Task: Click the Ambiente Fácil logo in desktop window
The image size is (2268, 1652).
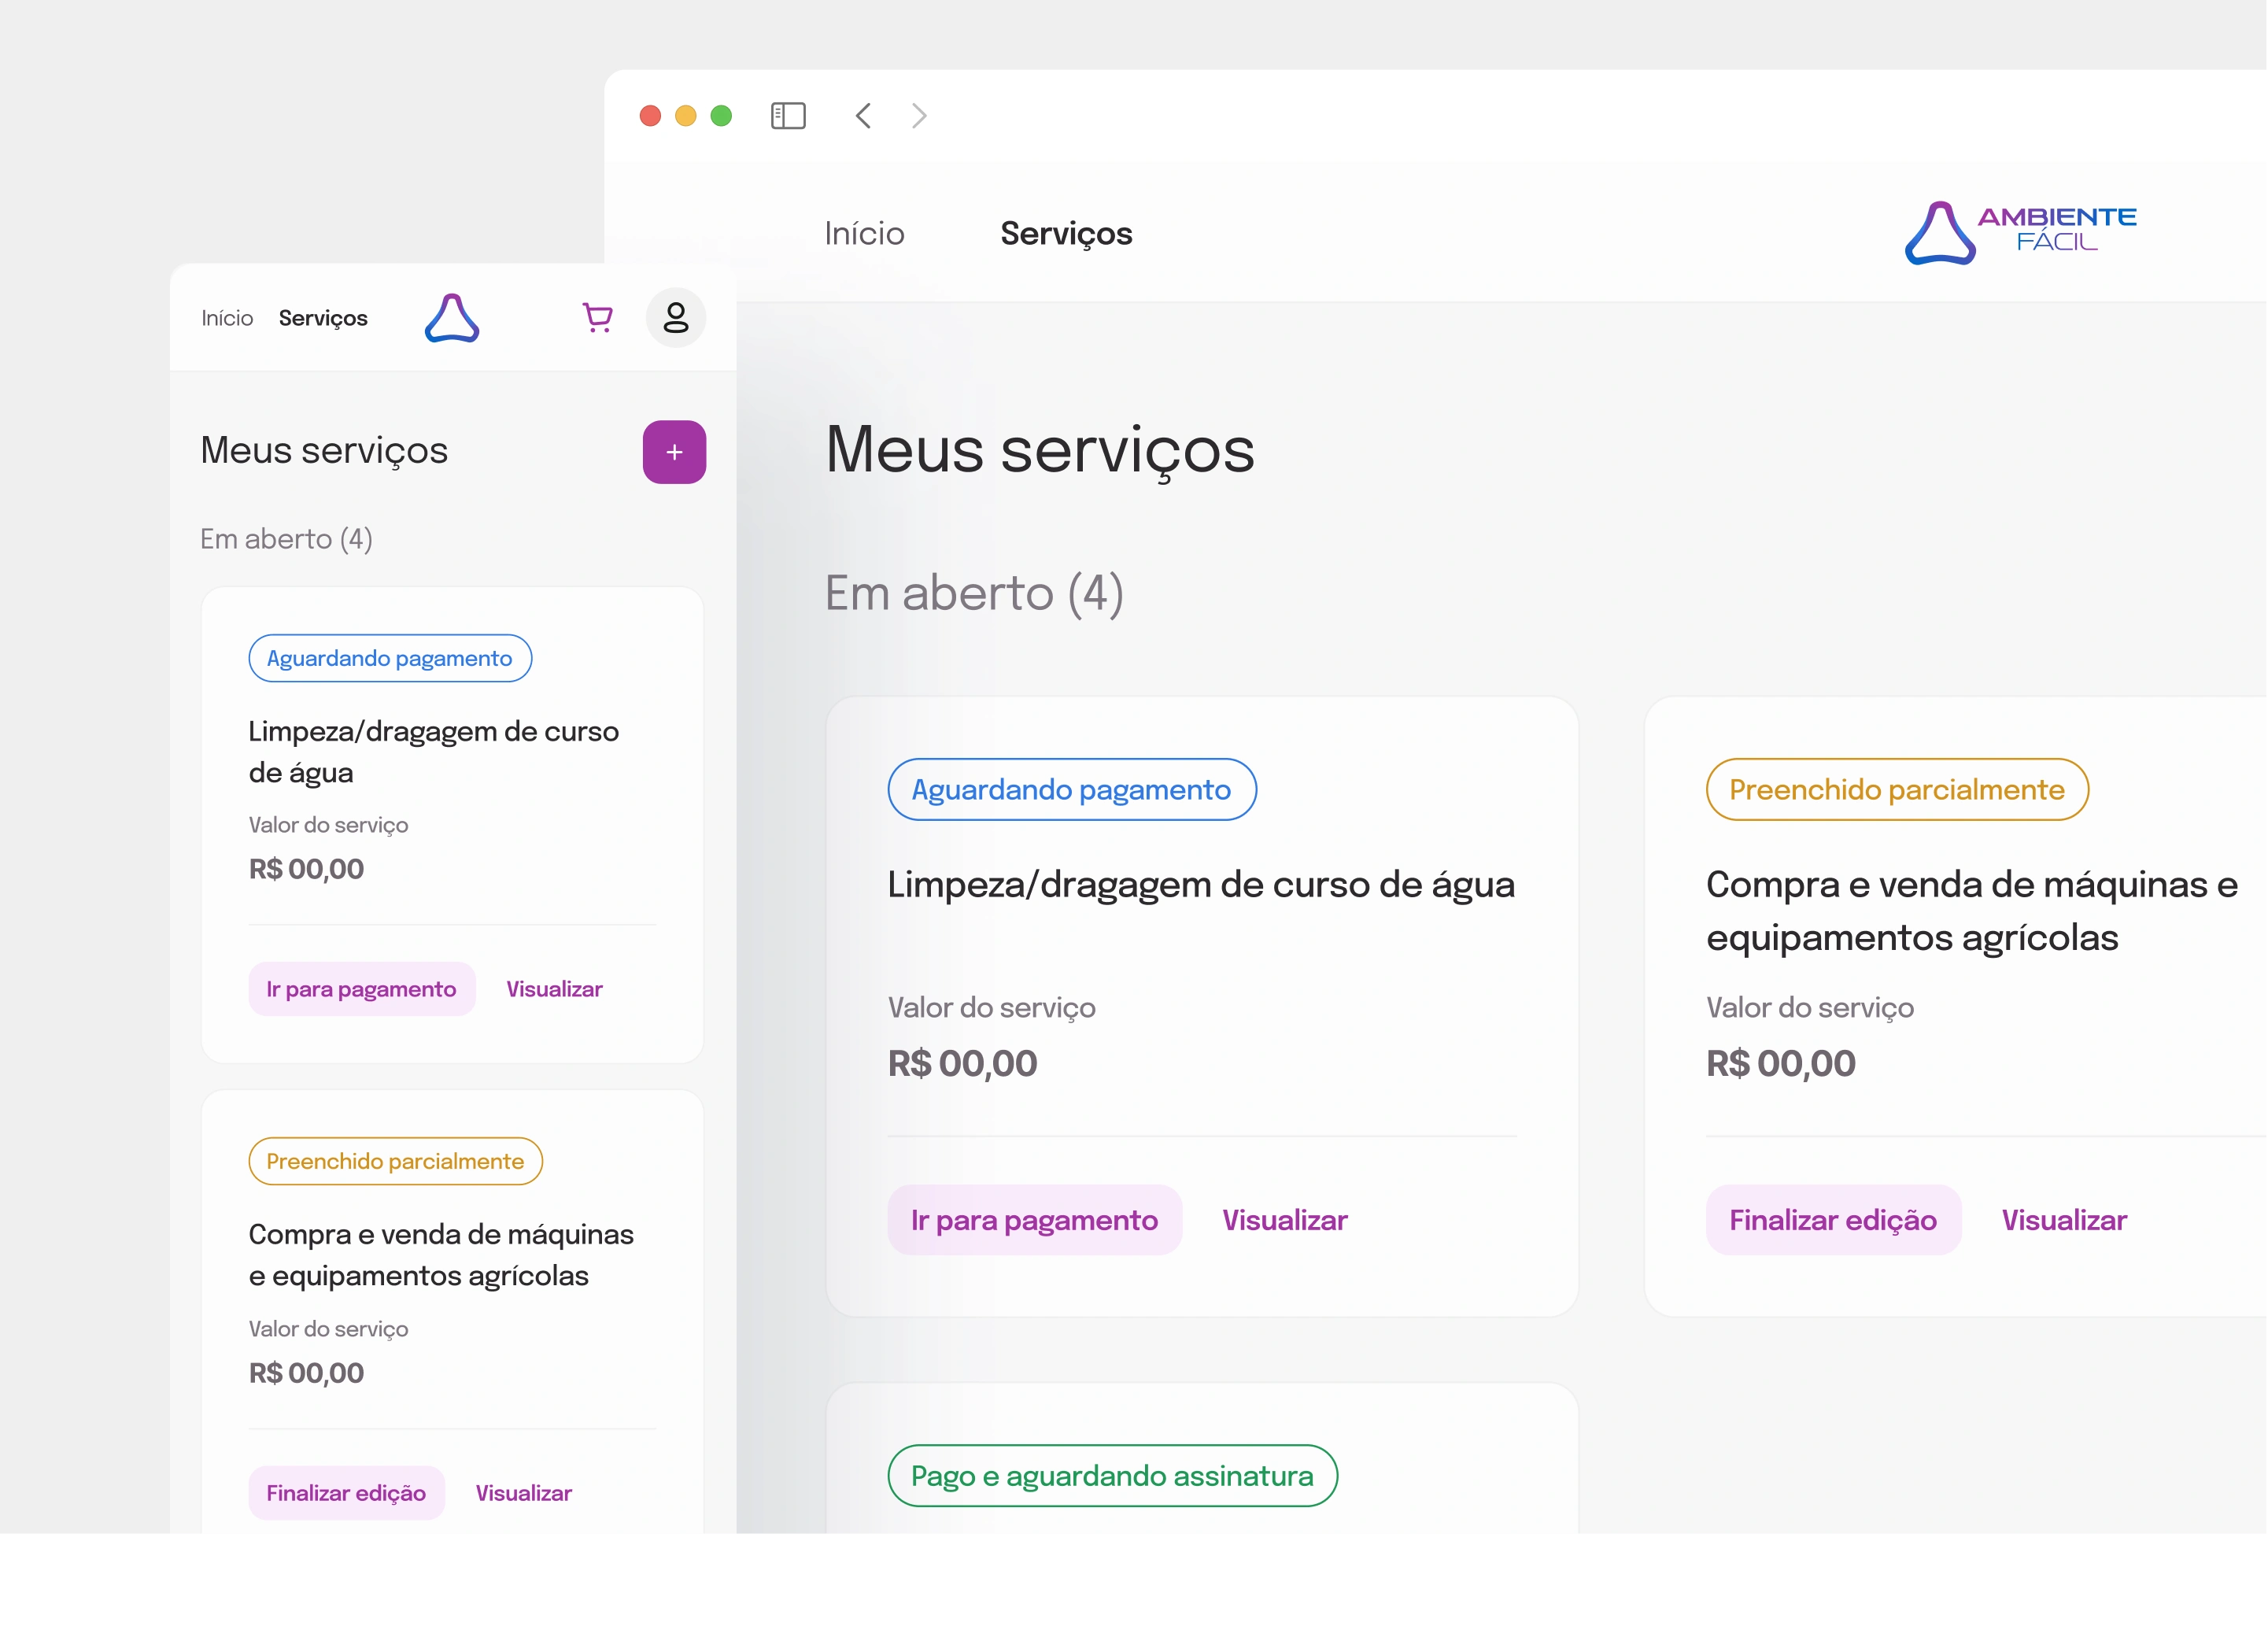Action: (x=2020, y=232)
